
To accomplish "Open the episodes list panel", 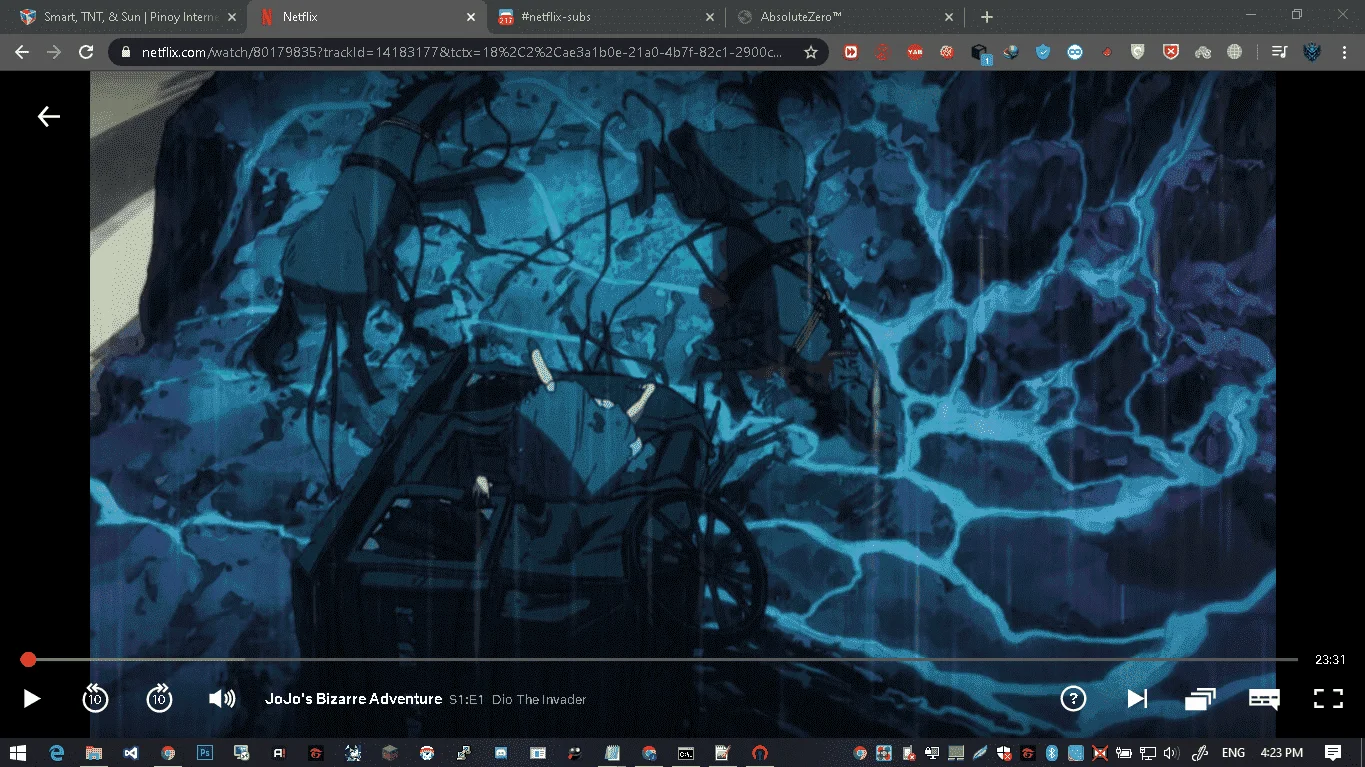I will pos(1200,699).
